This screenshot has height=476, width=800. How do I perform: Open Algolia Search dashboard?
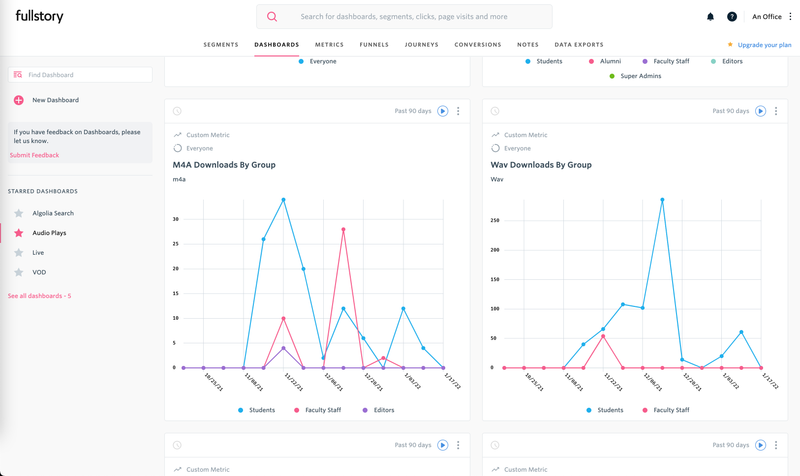click(53, 213)
